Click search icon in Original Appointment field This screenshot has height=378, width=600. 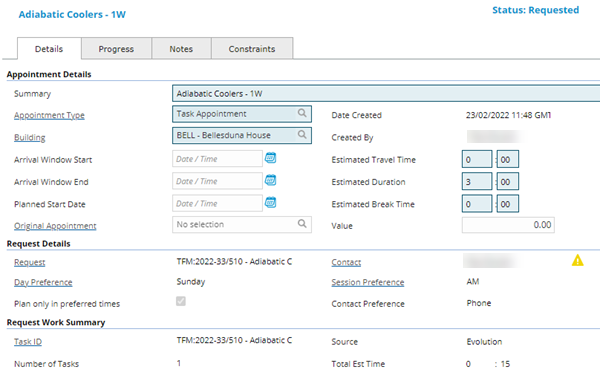[x=302, y=224]
